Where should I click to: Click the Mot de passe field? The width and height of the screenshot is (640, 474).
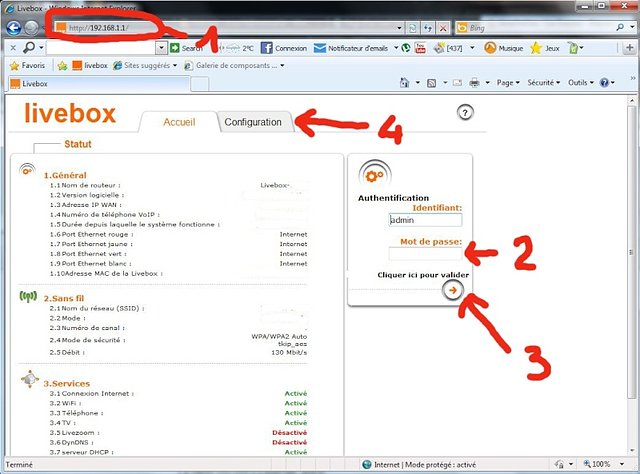(x=425, y=254)
